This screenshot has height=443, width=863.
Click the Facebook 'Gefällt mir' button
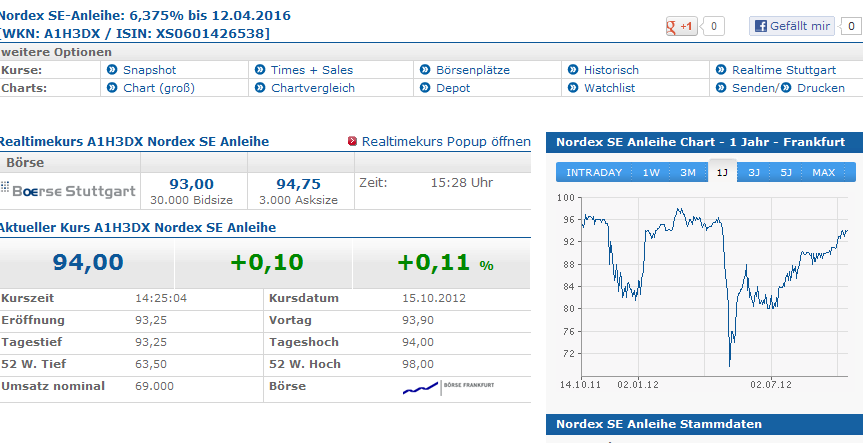[791, 27]
